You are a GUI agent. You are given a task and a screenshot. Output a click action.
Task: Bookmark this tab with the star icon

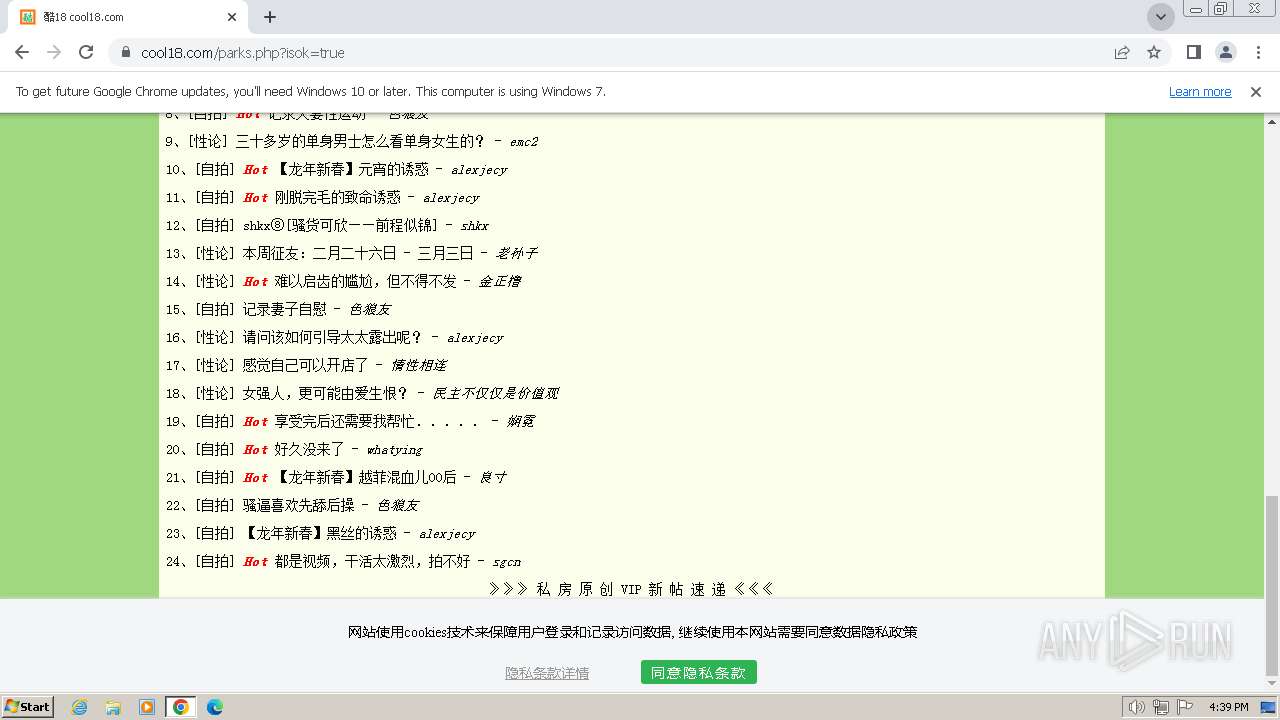pos(1154,52)
